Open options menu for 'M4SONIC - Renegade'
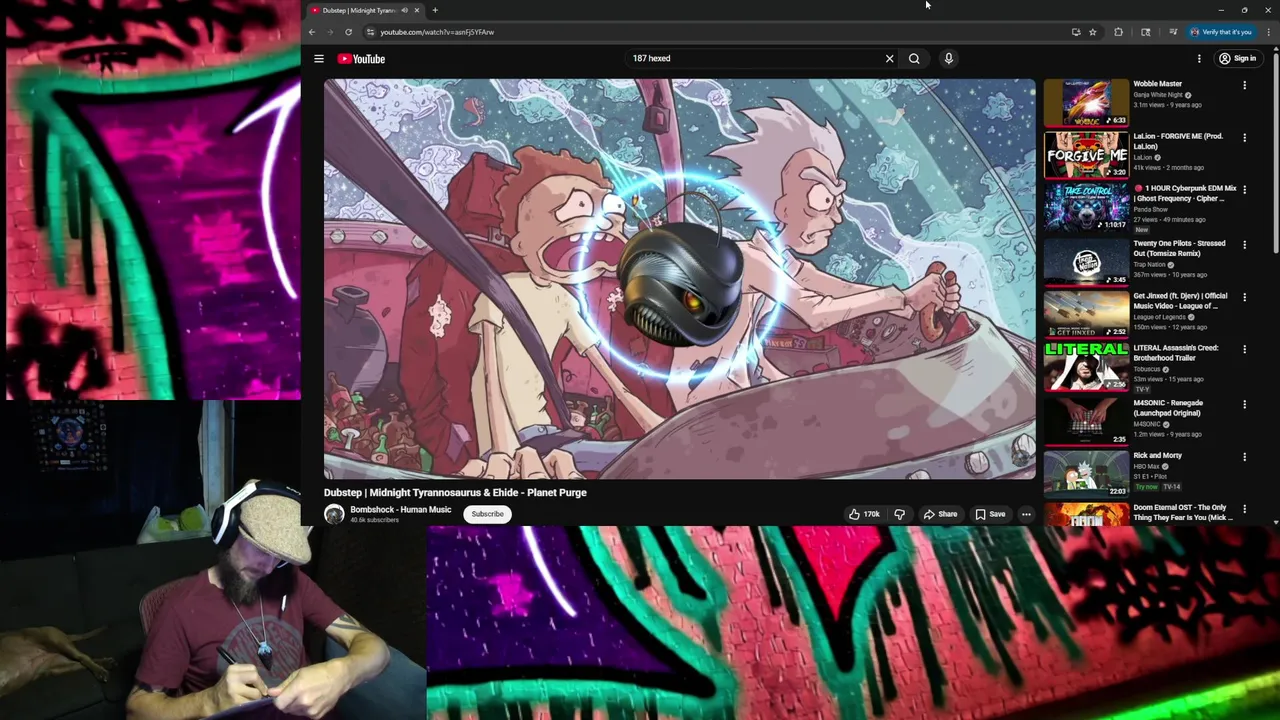This screenshot has width=1280, height=720. coord(1245,405)
